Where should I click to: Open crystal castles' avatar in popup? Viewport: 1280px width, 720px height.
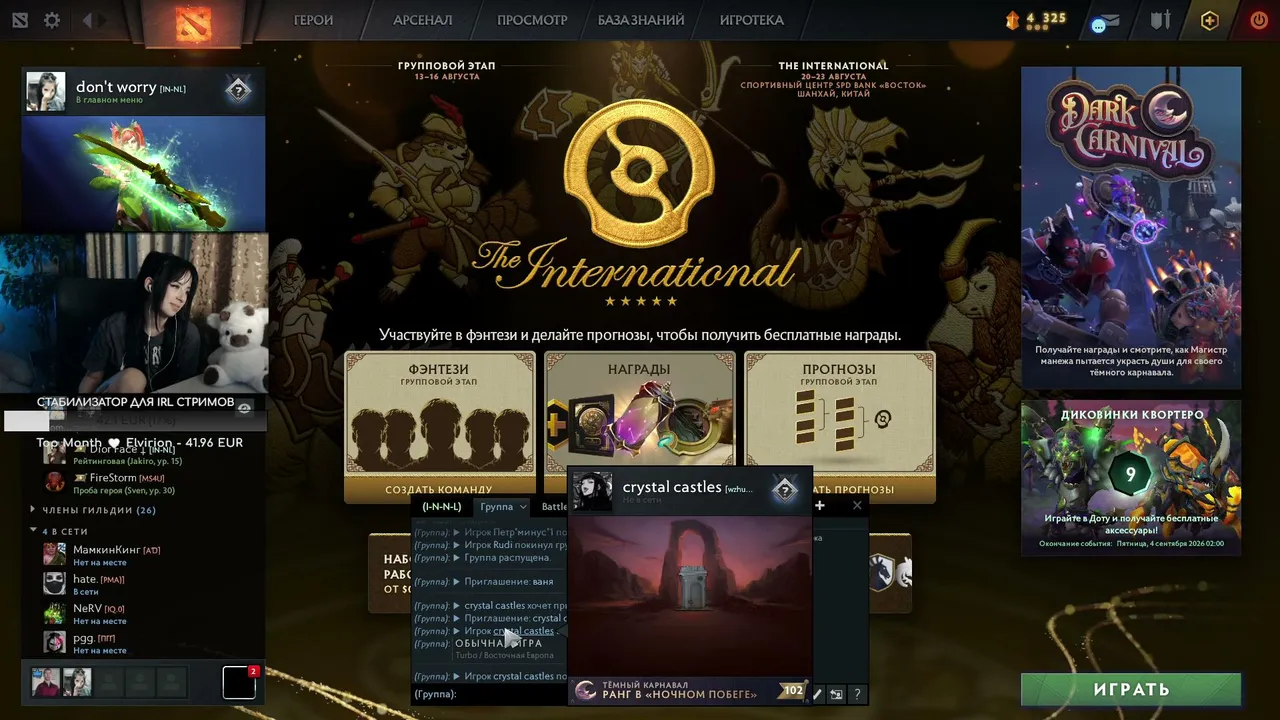click(x=592, y=490)
